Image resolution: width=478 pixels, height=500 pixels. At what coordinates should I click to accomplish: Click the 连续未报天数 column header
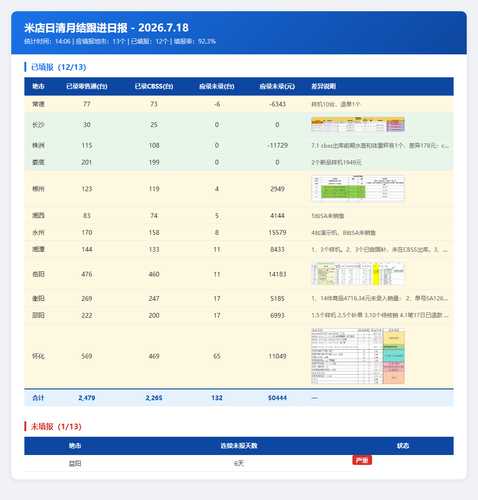click(x=239, y=446)
